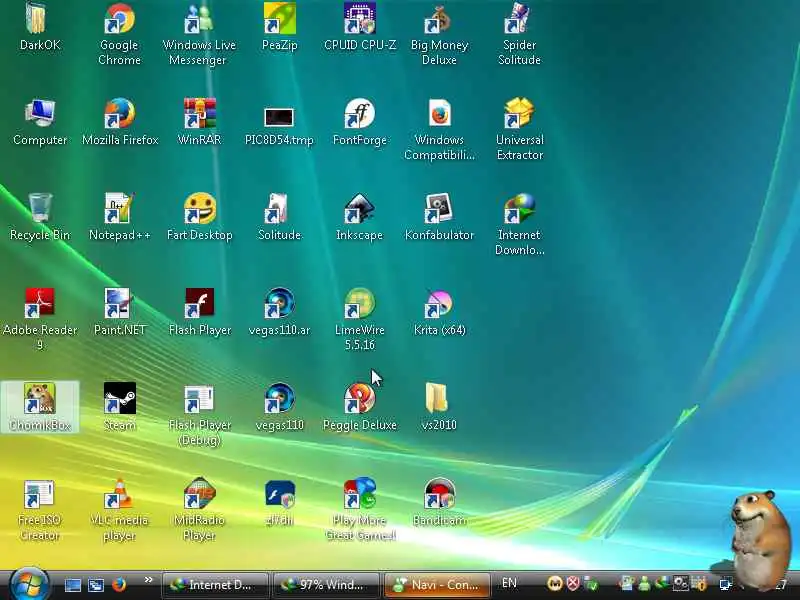Select the PIC8D54.tmp file
The image size is (800, 600).
(279, 117)
